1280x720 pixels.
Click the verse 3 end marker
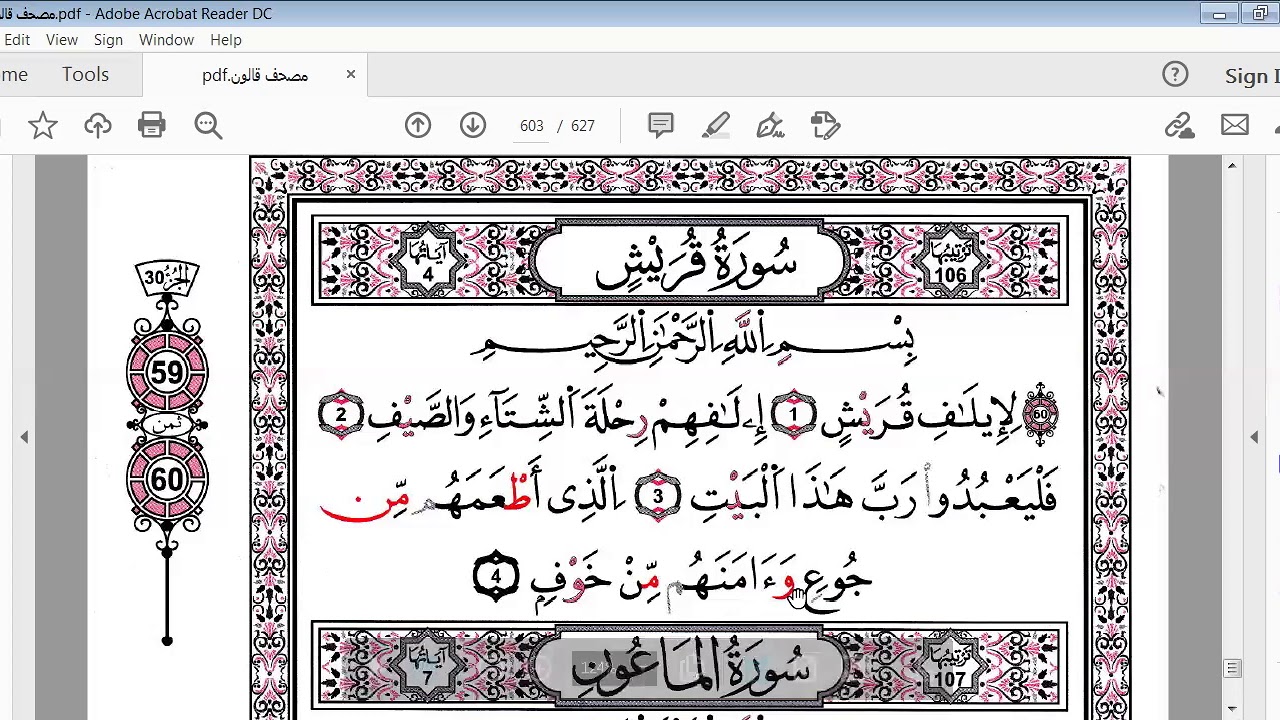click(658, 497)
